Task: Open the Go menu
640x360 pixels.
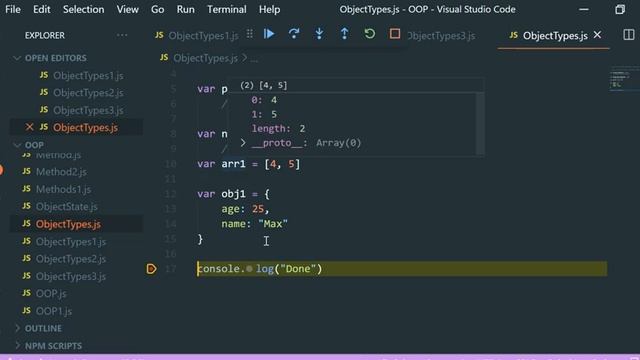Action: [x=158, y=9]
